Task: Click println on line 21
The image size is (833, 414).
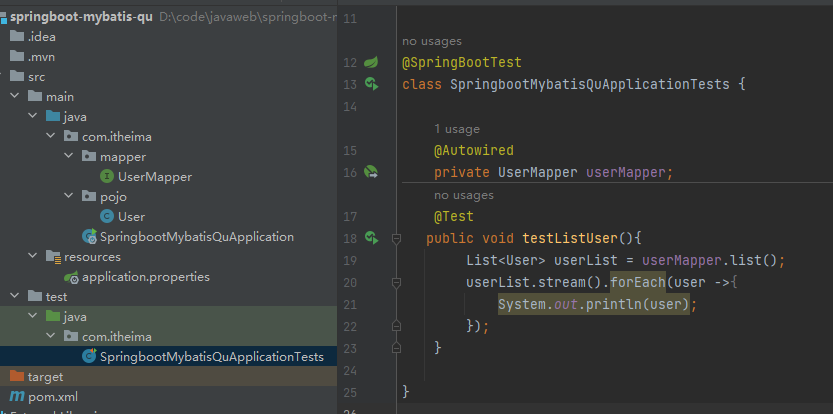Action: pyautogui.click(x=614, y=304)
